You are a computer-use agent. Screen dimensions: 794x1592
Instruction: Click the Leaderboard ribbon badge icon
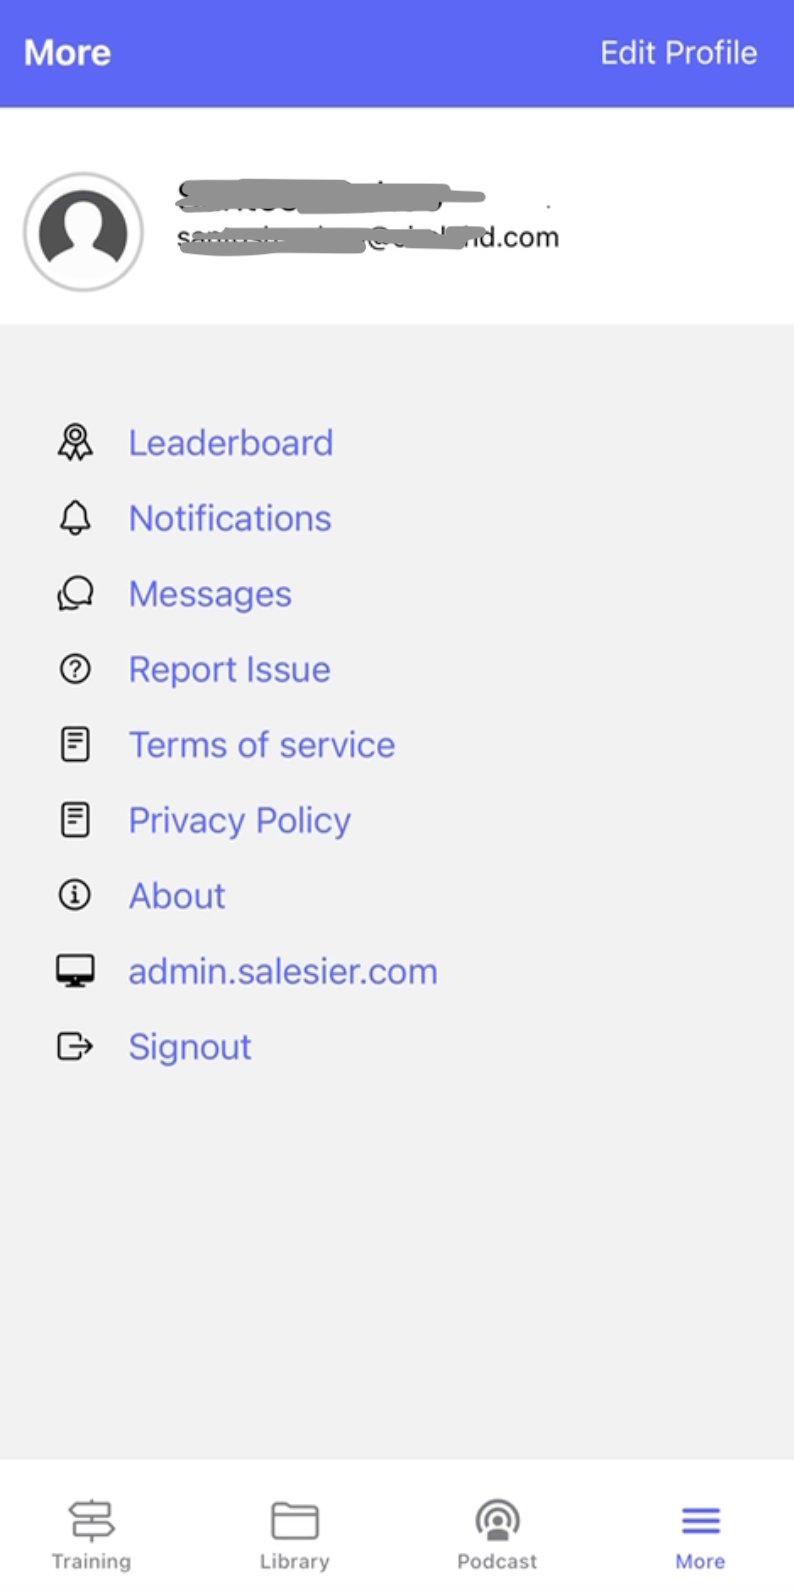pos(75,442)
